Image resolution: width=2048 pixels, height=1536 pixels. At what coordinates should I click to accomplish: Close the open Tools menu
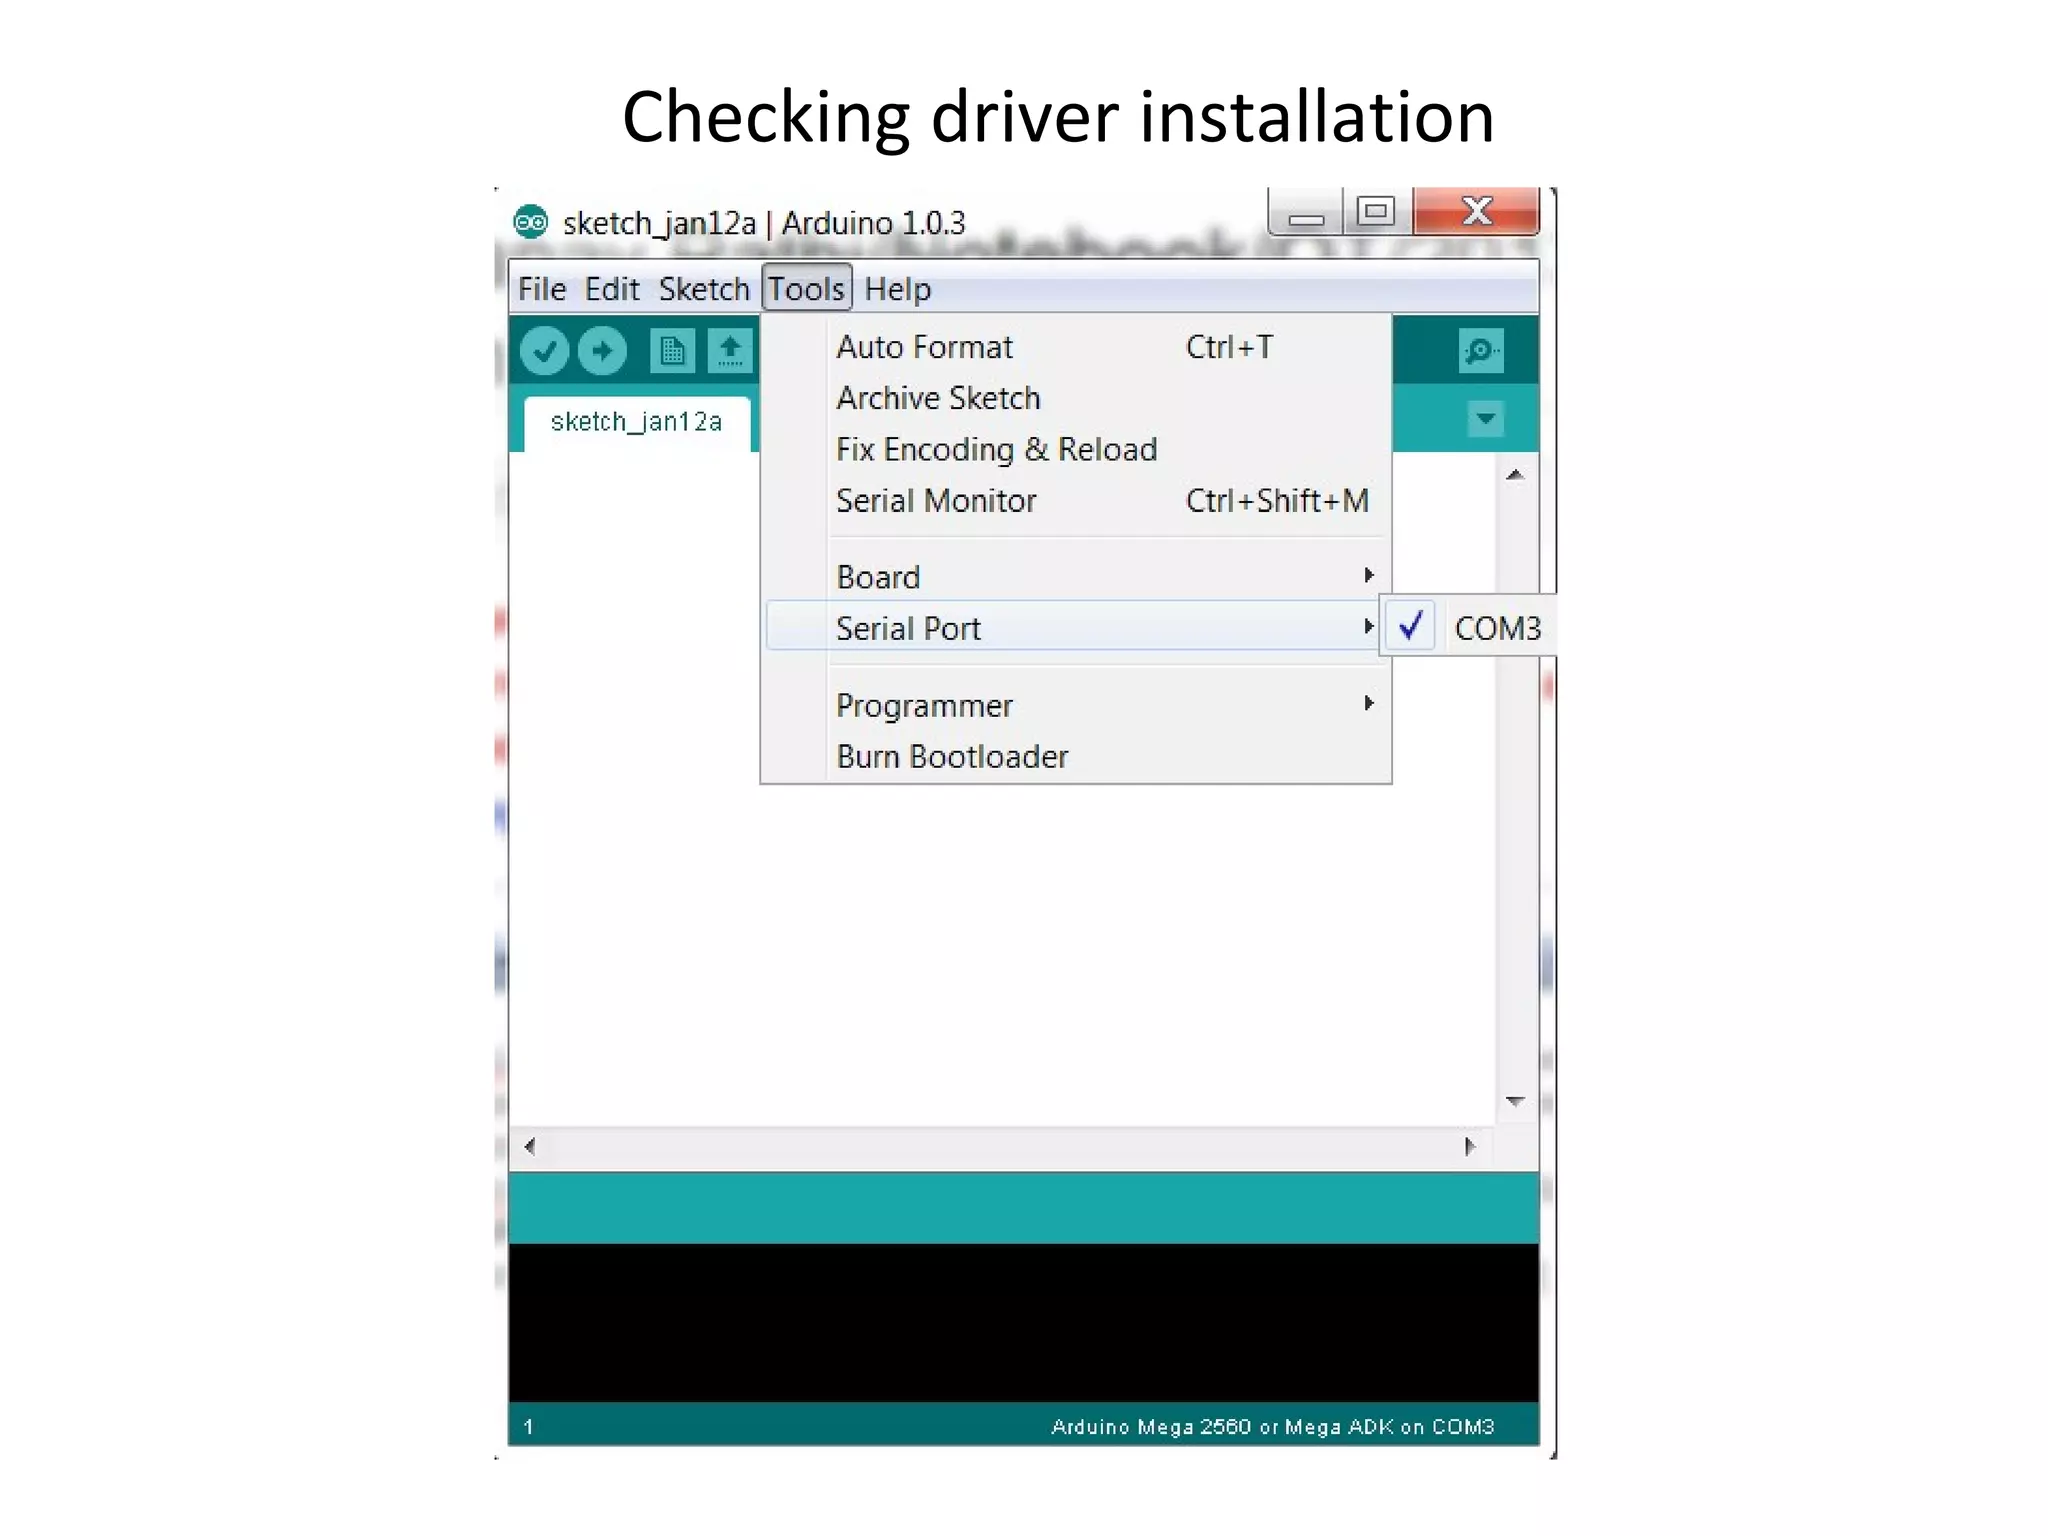tap(806, 289)
